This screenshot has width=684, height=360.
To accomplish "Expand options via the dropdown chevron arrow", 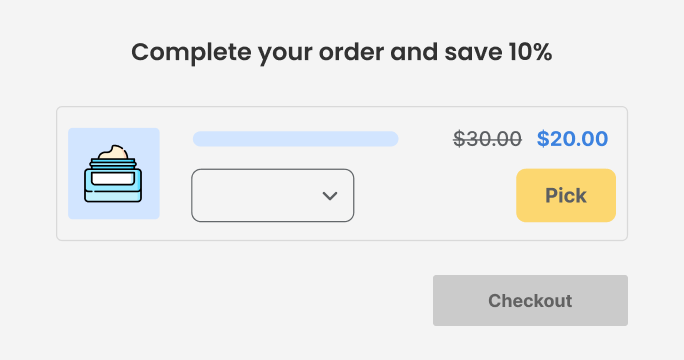I will (330, 196).
